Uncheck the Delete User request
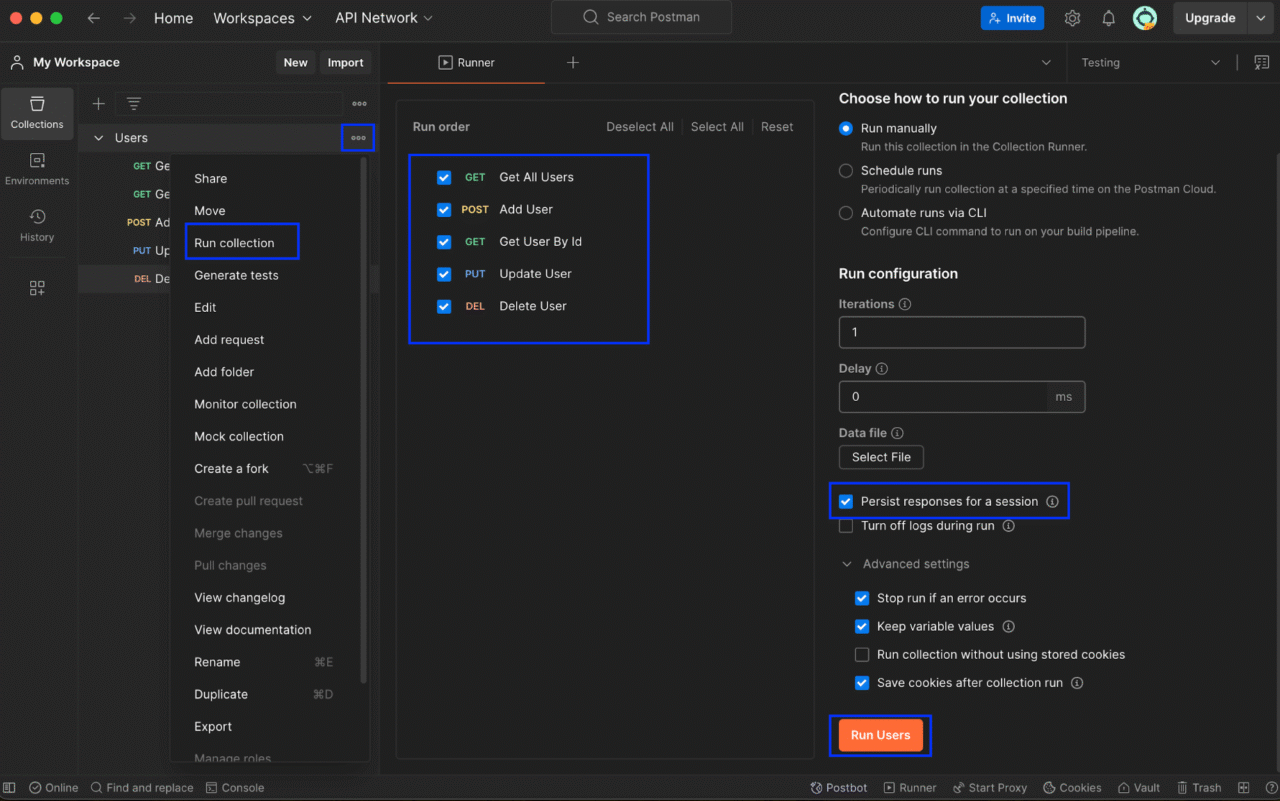 444,307
